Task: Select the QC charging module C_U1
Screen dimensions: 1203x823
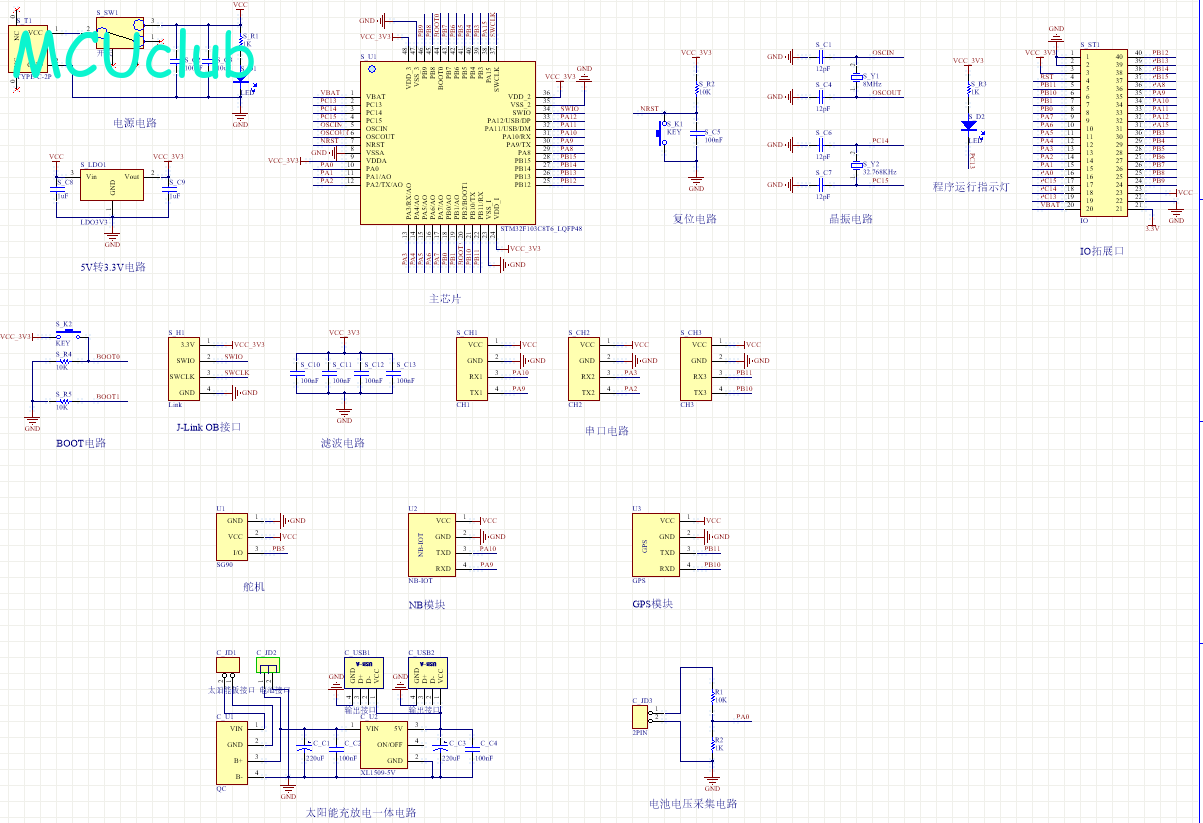Action: click(x=232, y=753)
